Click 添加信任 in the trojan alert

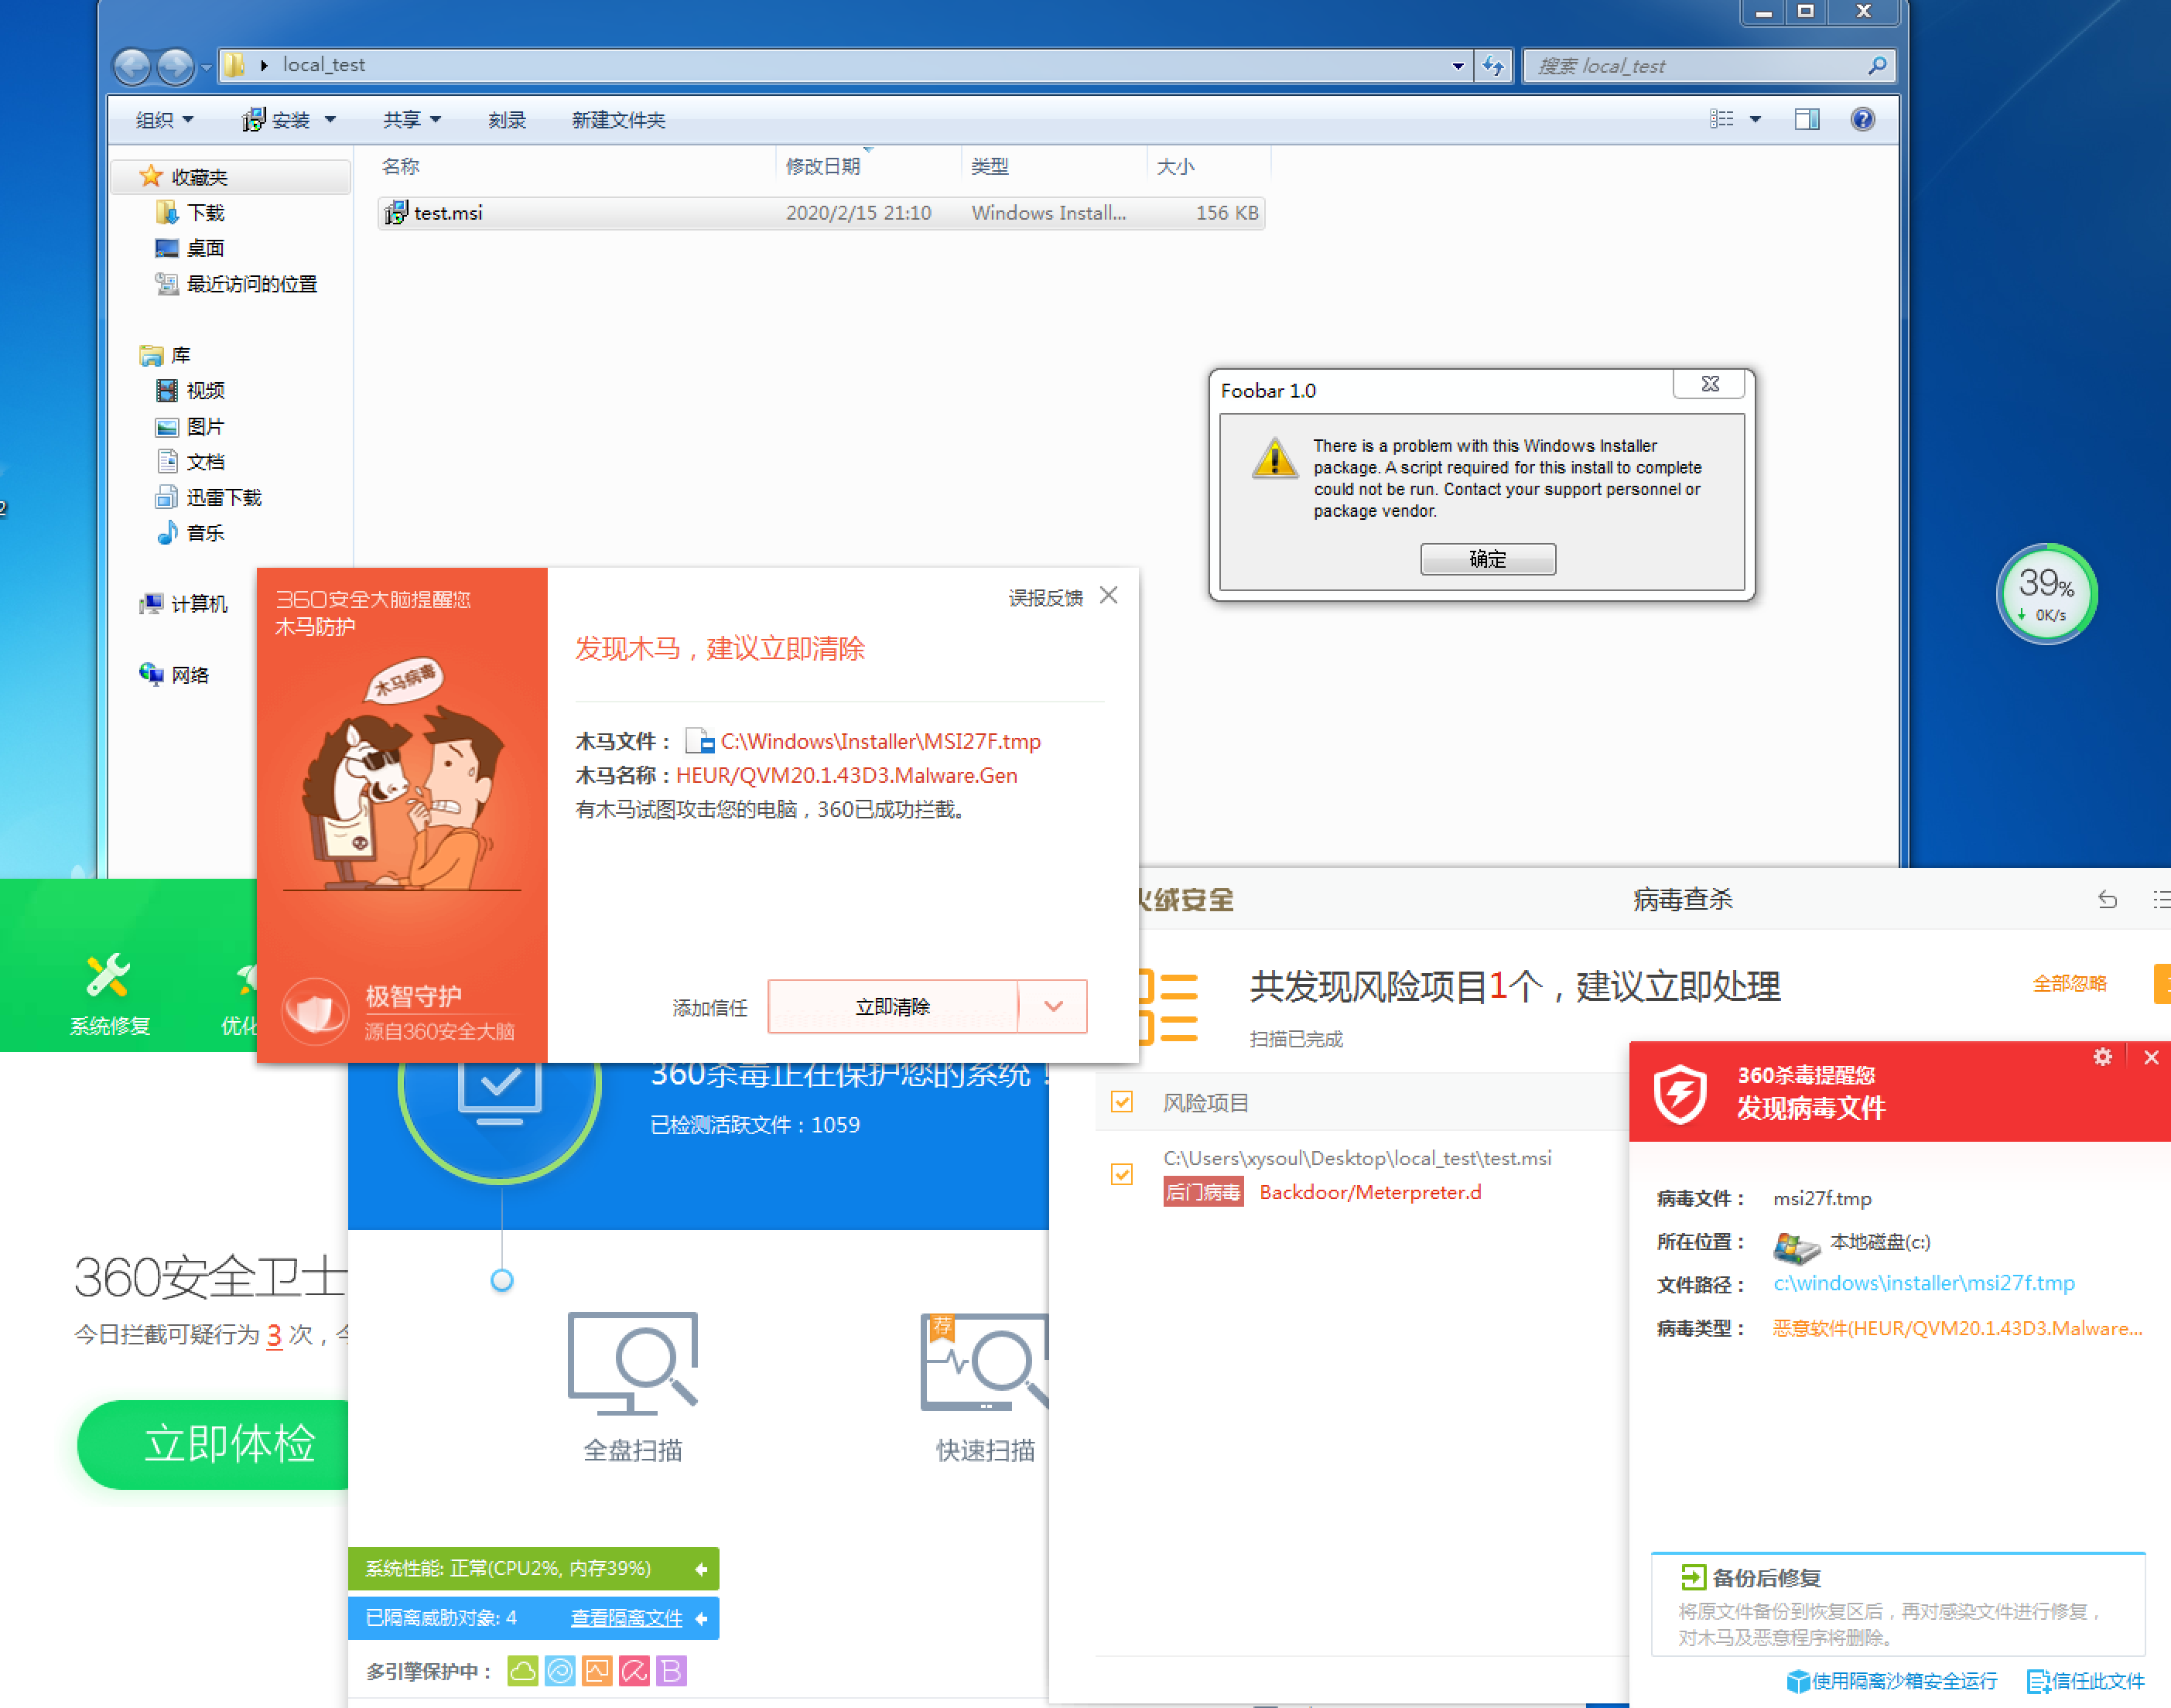click(710, 1007)
